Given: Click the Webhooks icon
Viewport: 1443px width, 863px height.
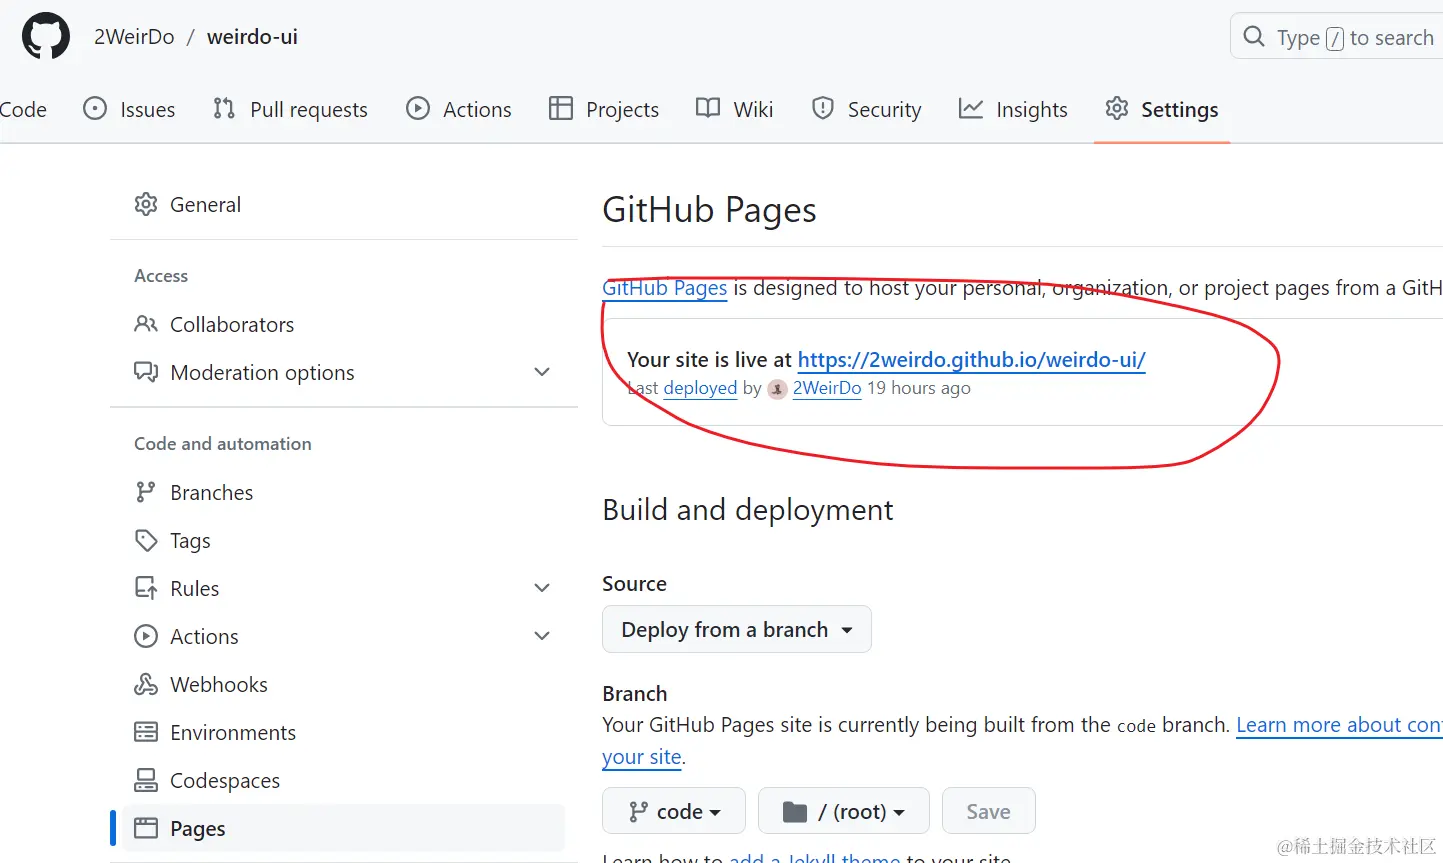Looking at the screenshot, I should point(146,684).
